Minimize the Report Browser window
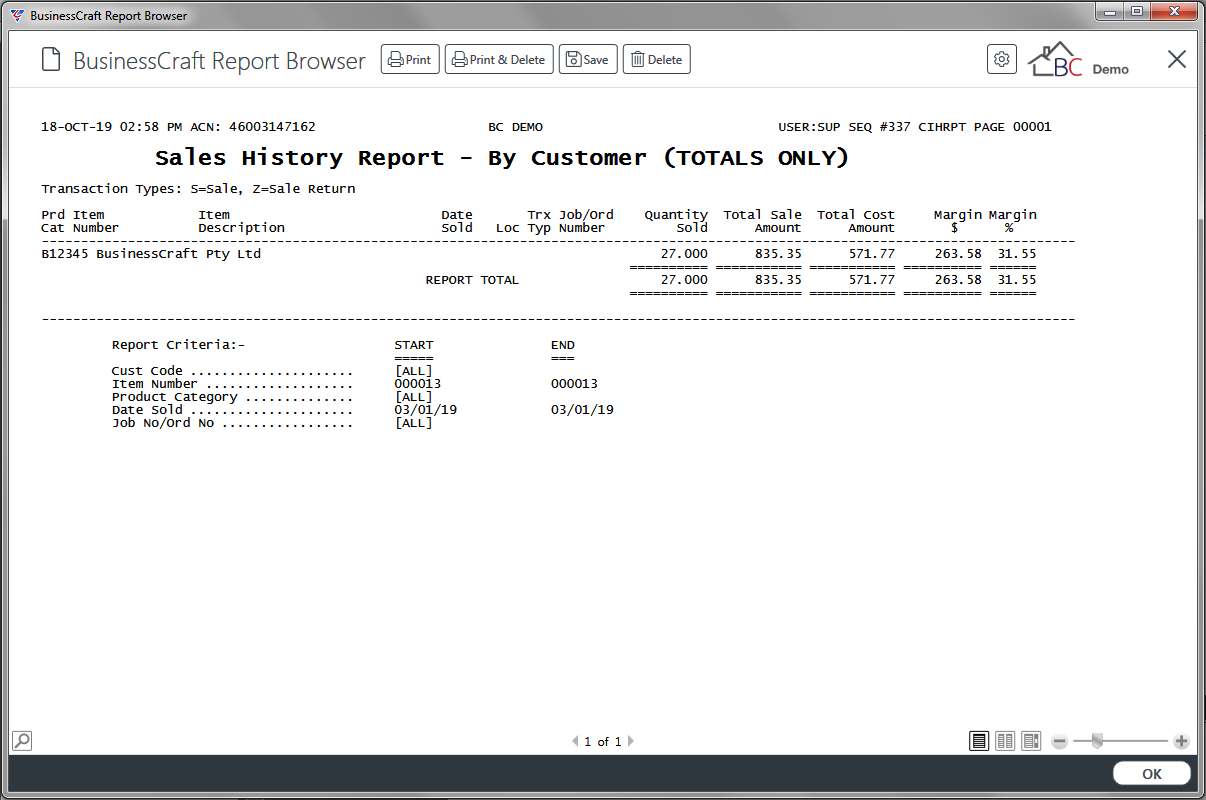Viewport: 1206px width, 800px height. (1110, 11)
